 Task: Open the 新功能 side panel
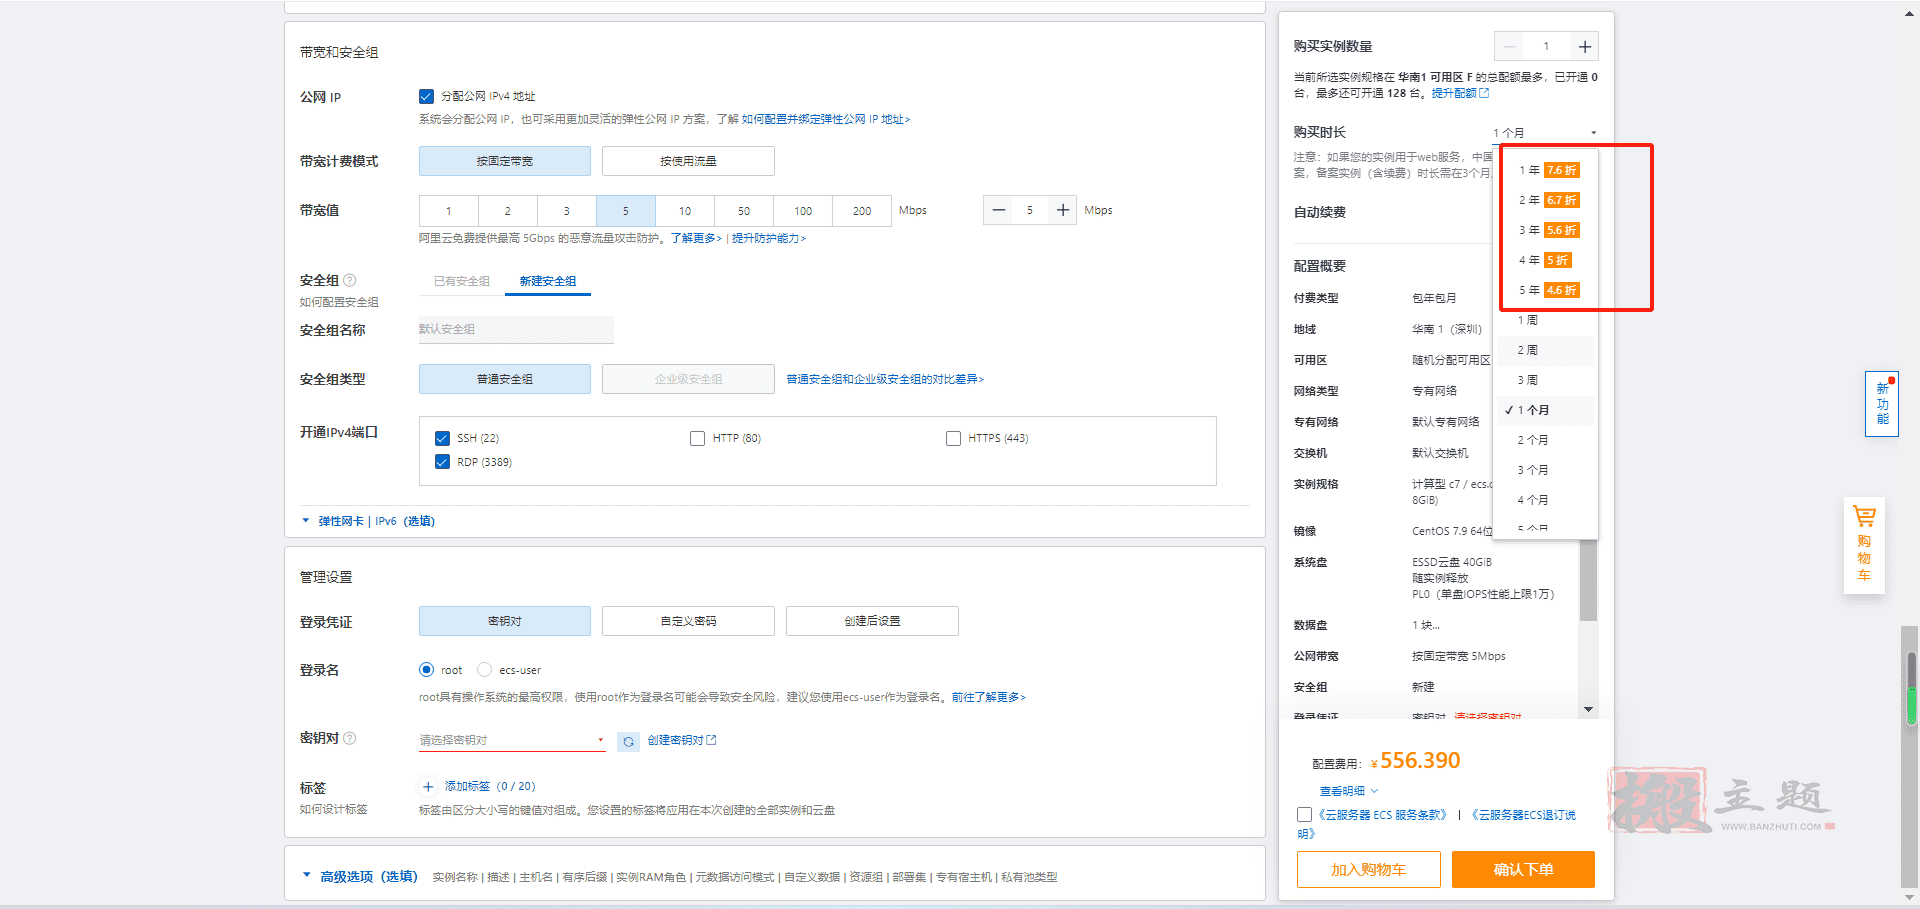[x=1882, y=404]
